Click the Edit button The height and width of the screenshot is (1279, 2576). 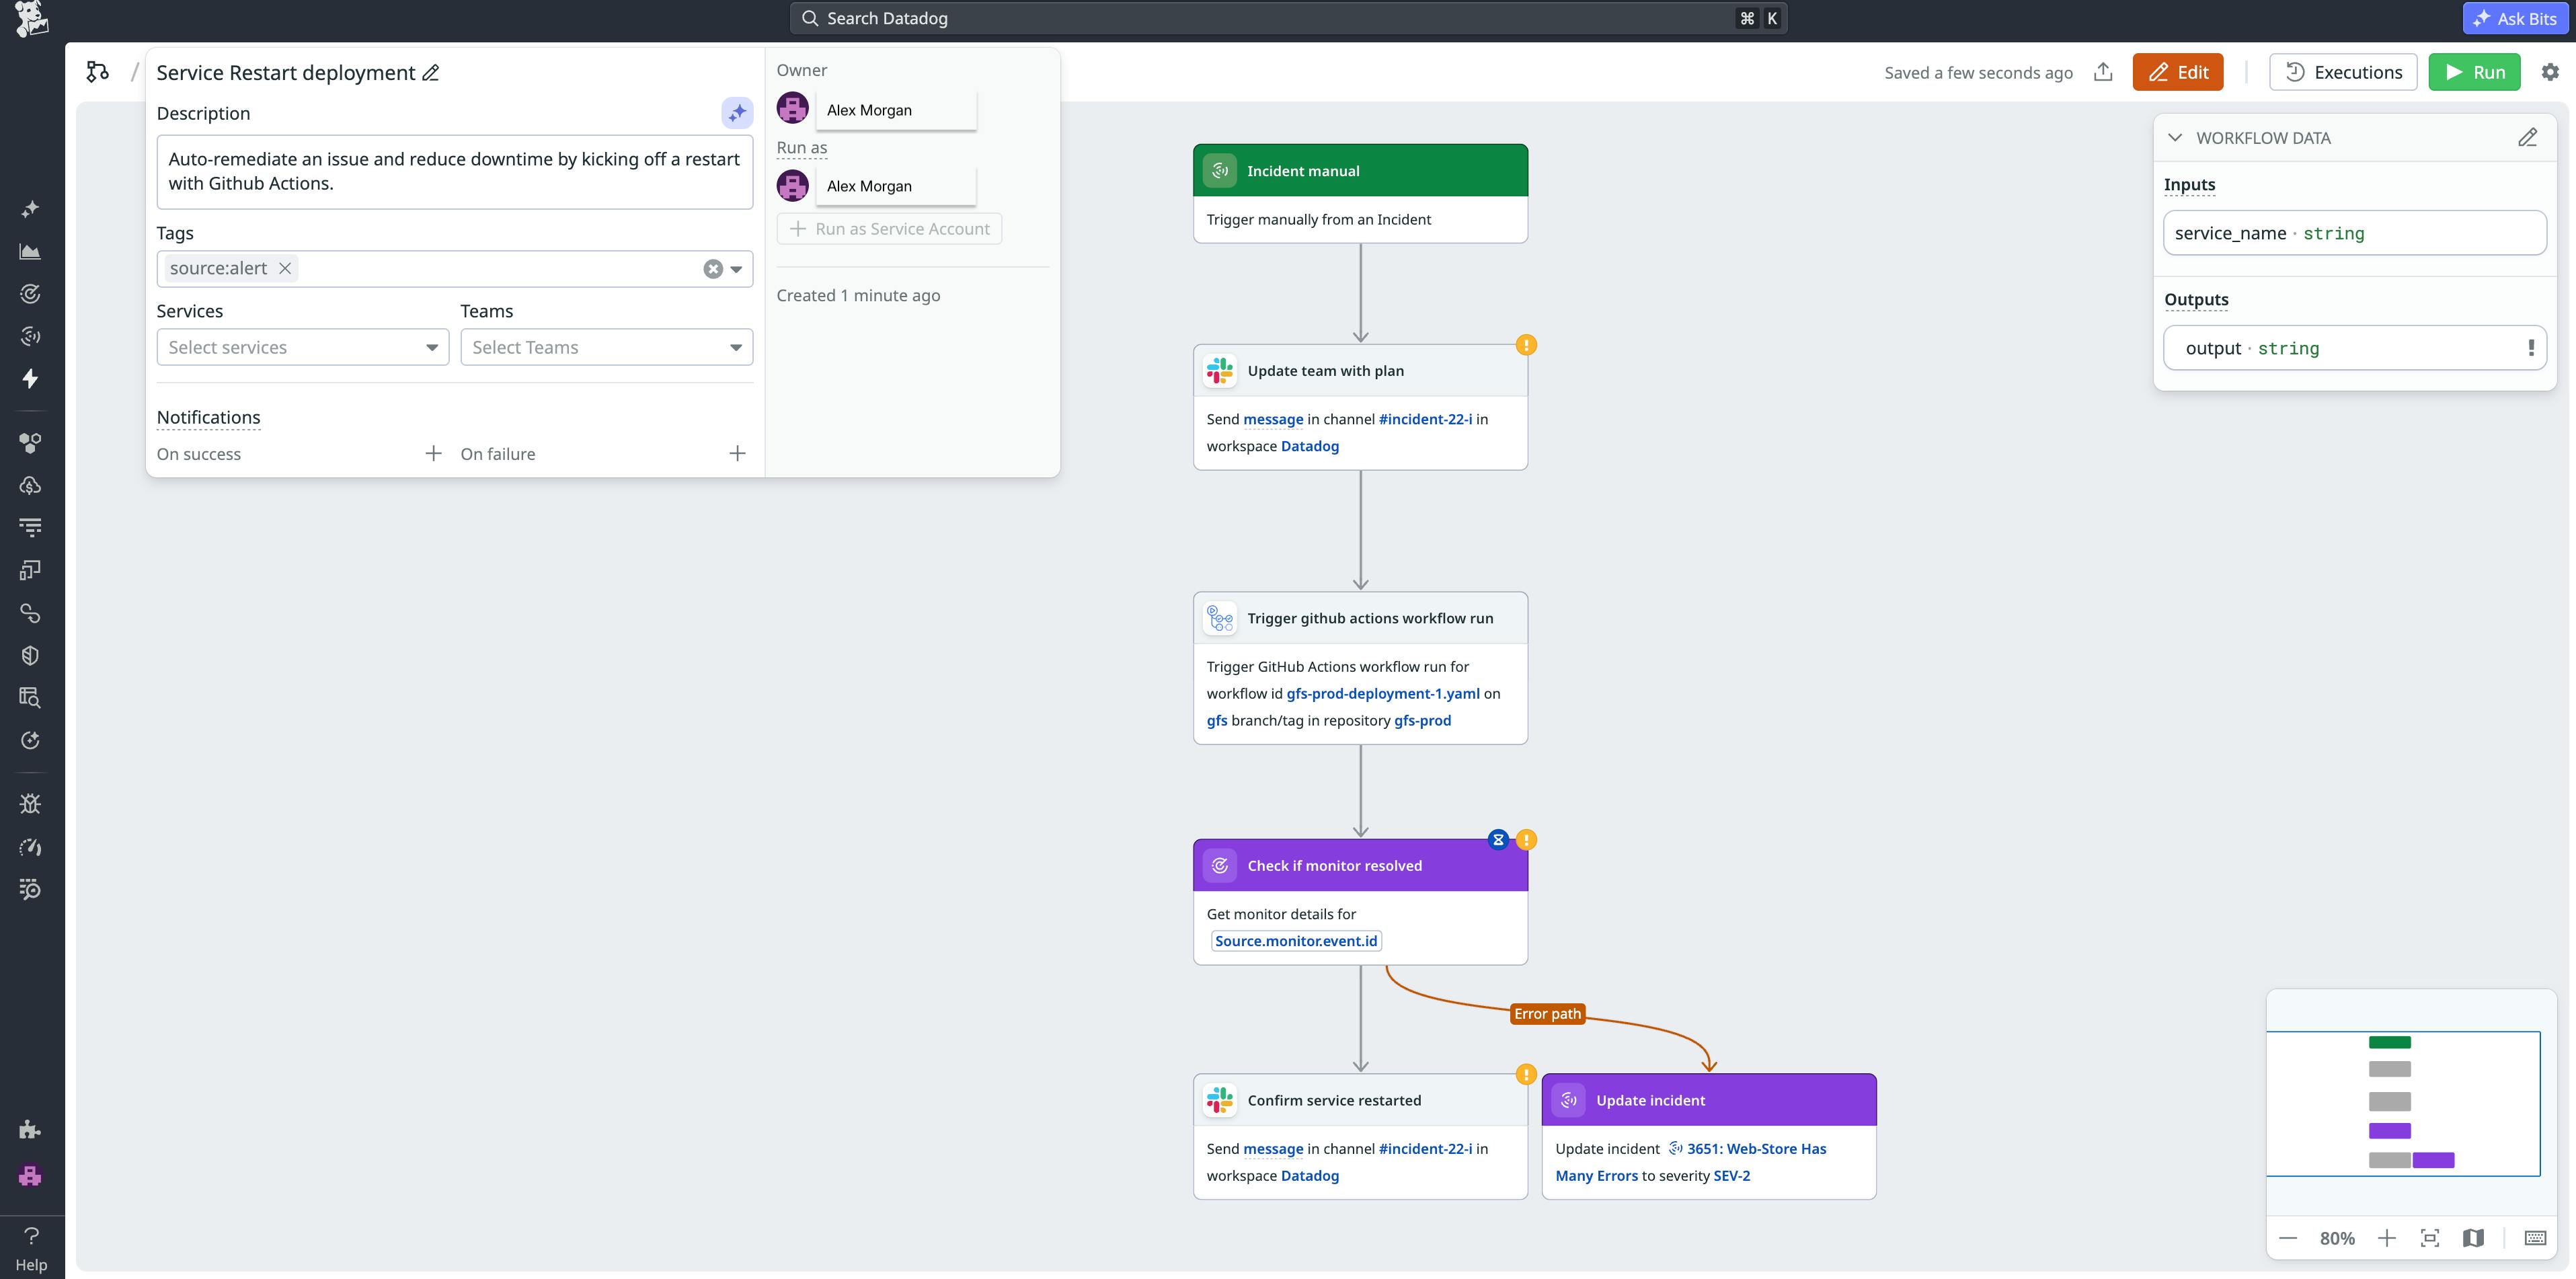click(x=2178, y=72)
